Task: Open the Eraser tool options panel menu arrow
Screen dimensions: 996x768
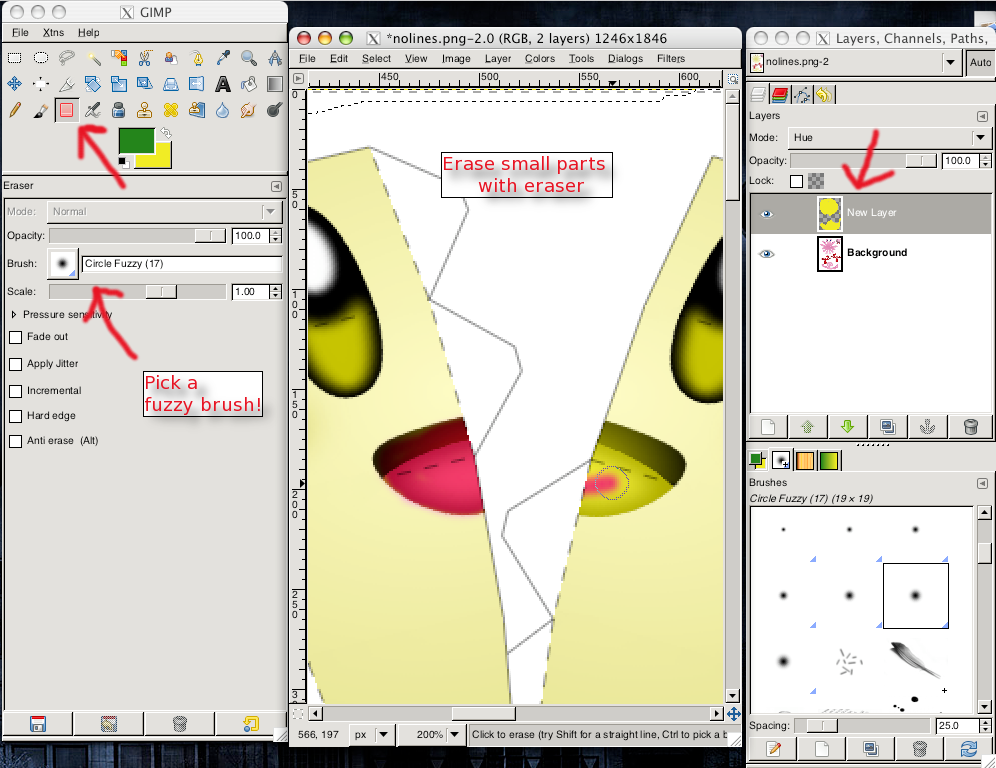Action: coord(276,186)
